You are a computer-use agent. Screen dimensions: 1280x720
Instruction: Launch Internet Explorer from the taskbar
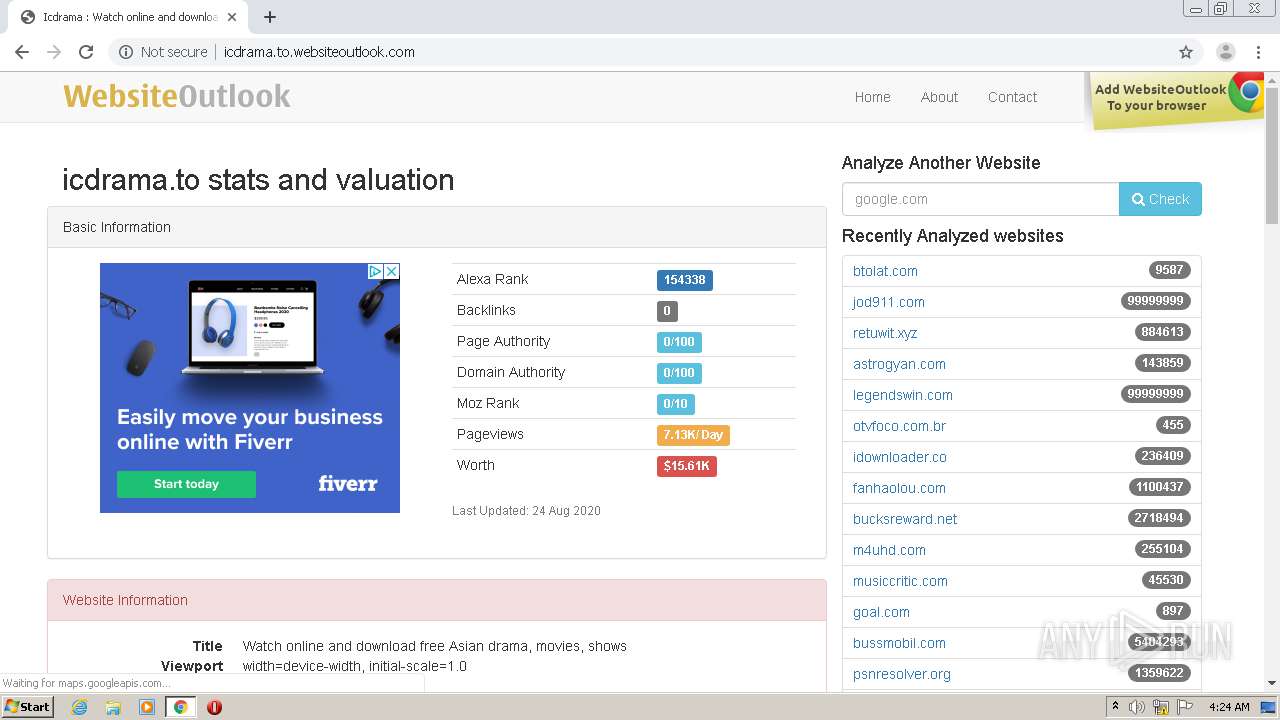point(79,707)
